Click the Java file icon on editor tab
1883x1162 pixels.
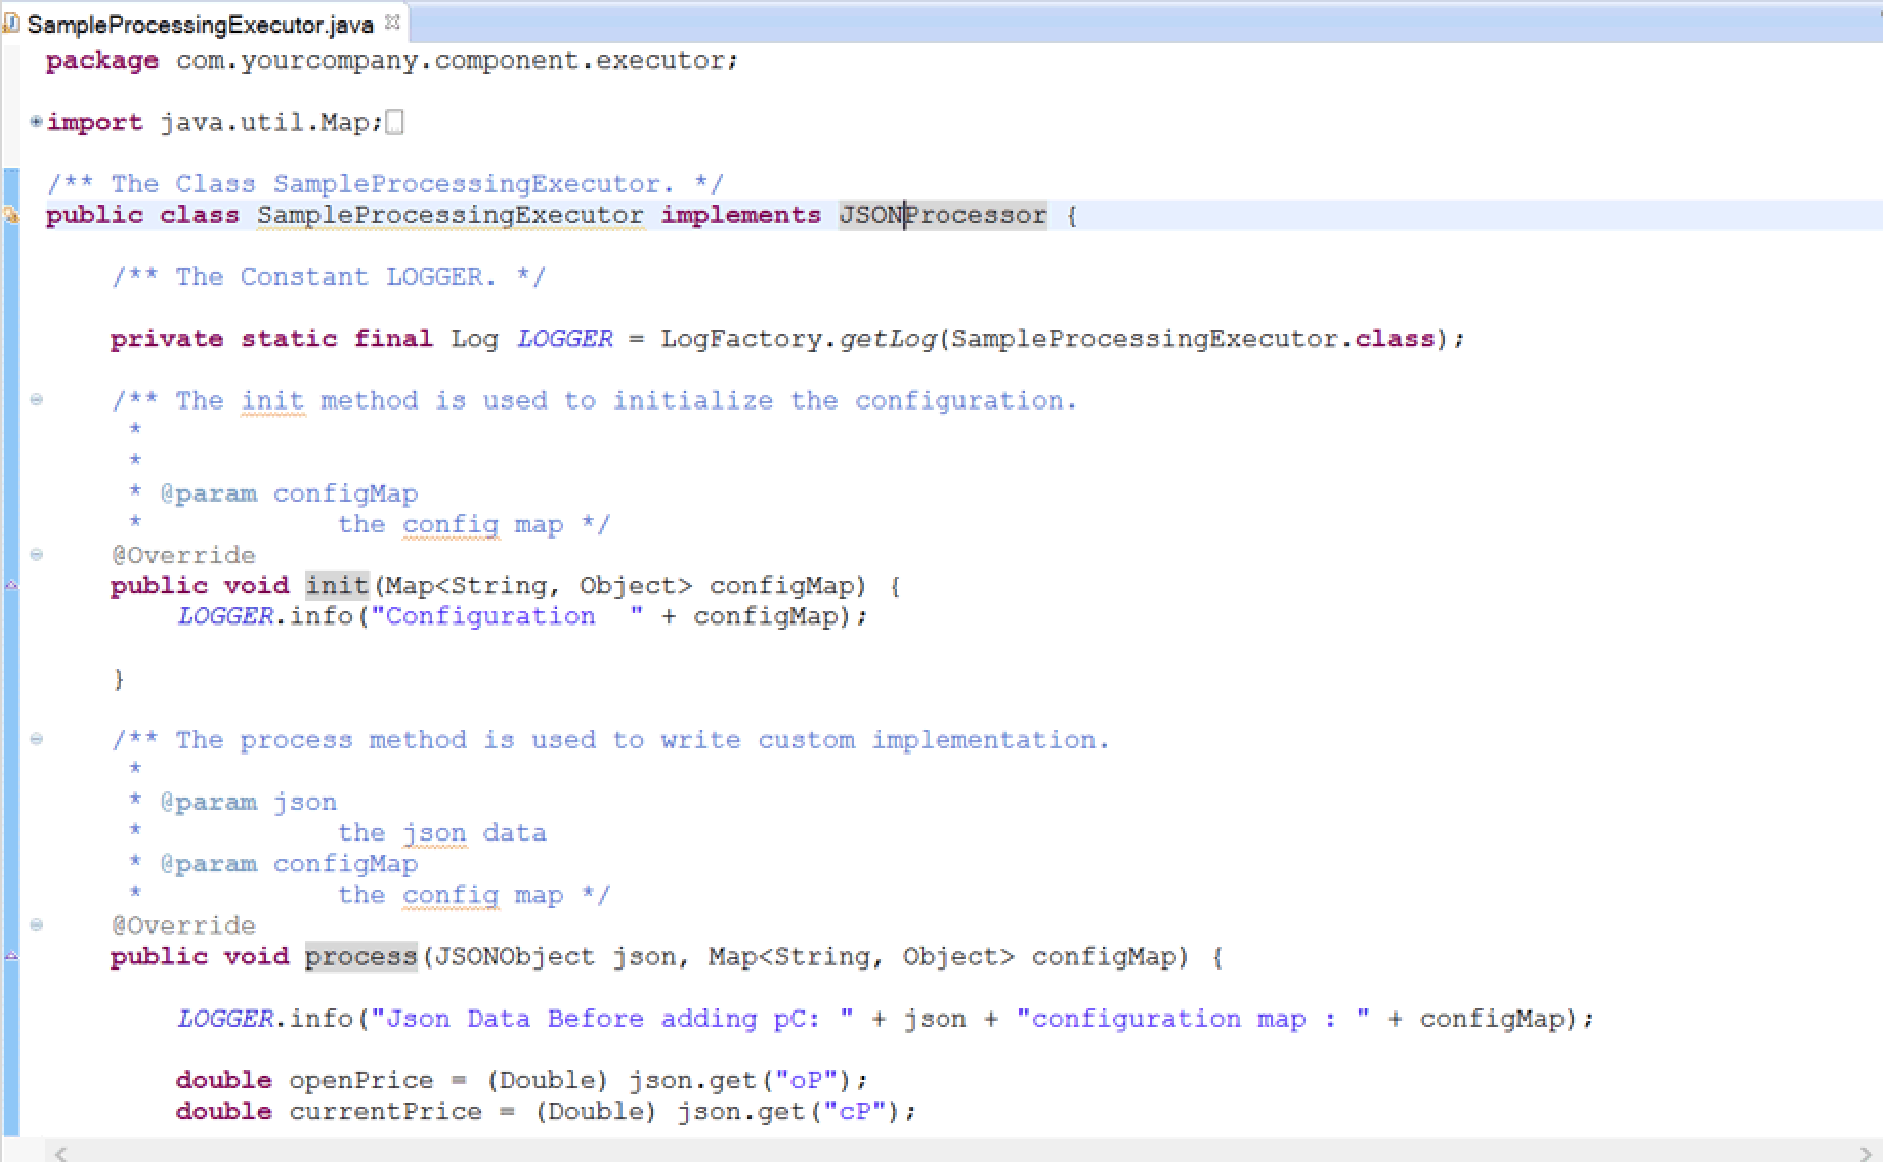(12, 22)
